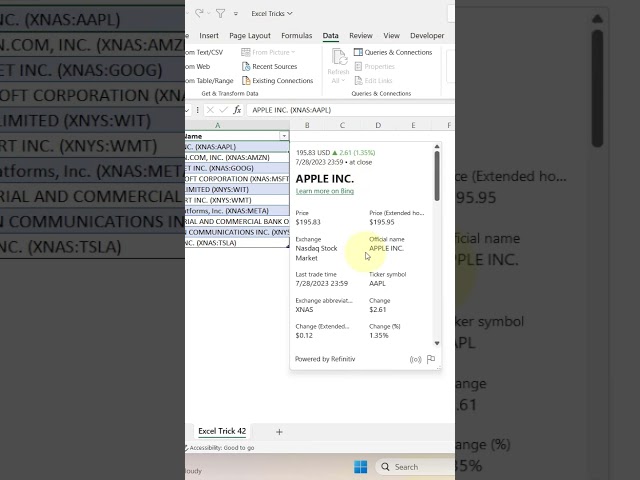Open the Insert ribbon tab
The width and height of the screenshot is (640, 480).
point(209,36)
